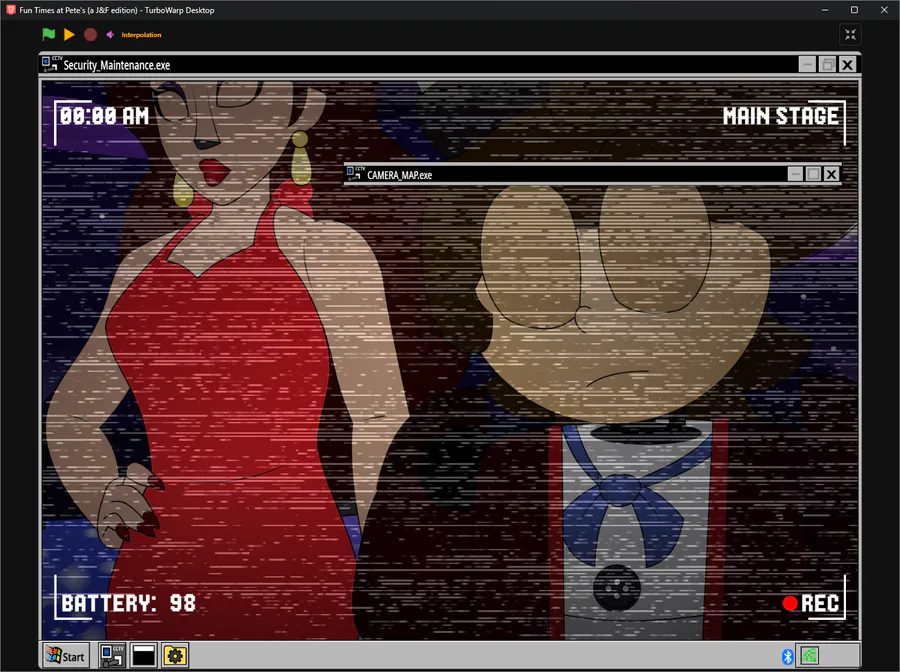Maximize the TurboWarp Desktop window
The width and height of the screenshot is (900, 672).
point(854,10)
